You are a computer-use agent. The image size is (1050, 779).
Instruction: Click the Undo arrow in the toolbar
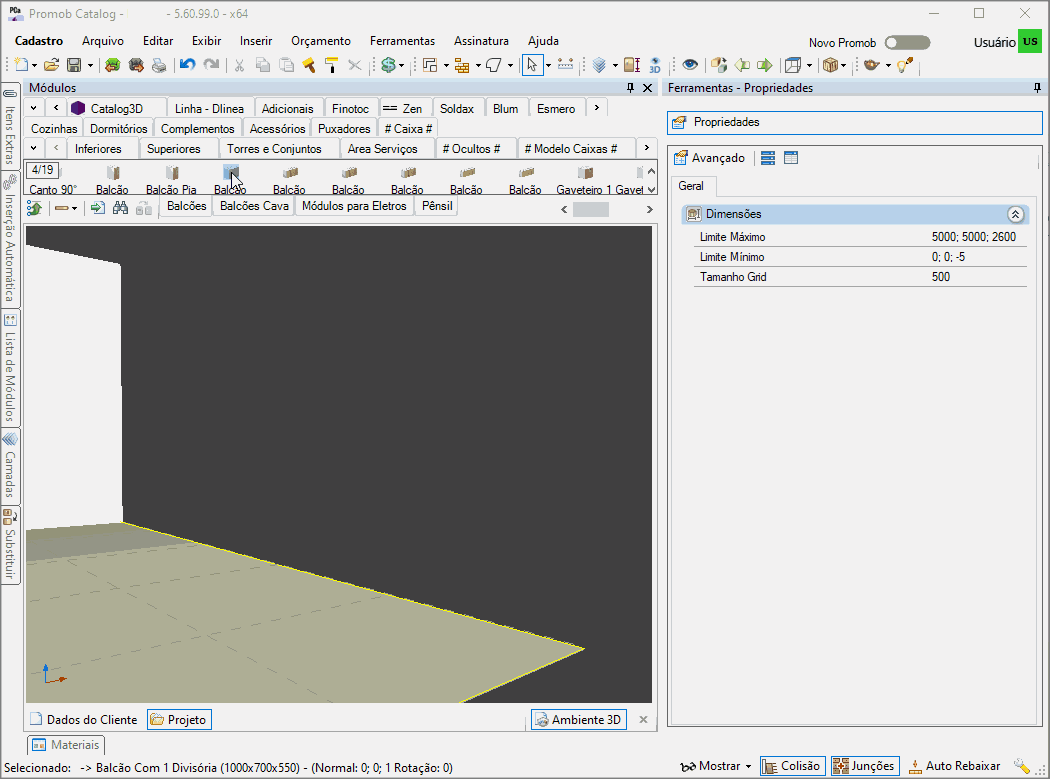188,65
